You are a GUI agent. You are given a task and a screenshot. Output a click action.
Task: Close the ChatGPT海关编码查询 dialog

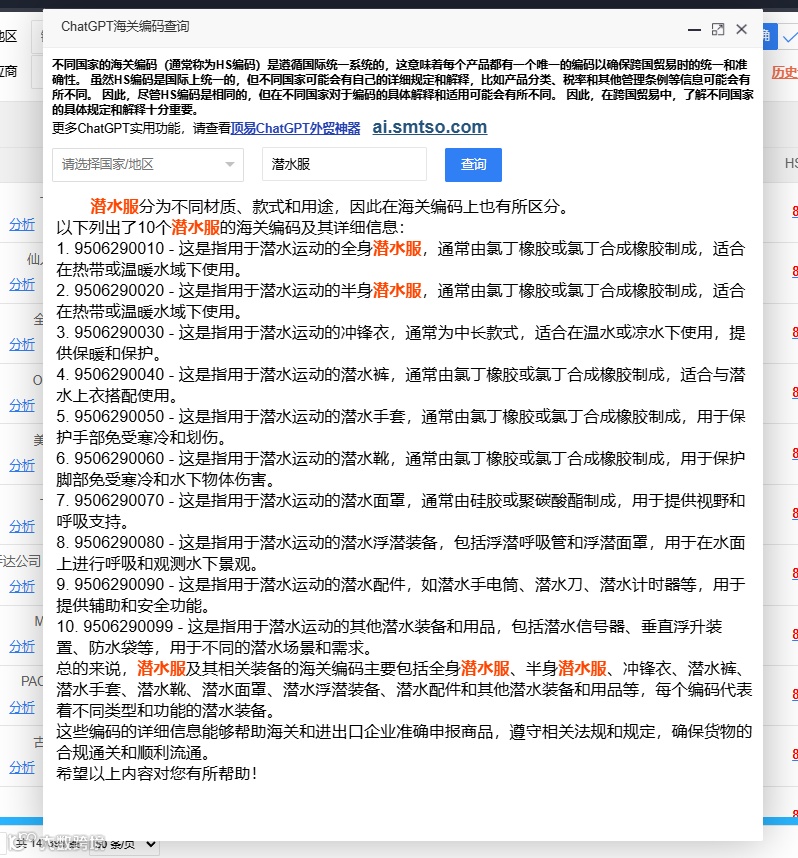(x=742, y=29)
